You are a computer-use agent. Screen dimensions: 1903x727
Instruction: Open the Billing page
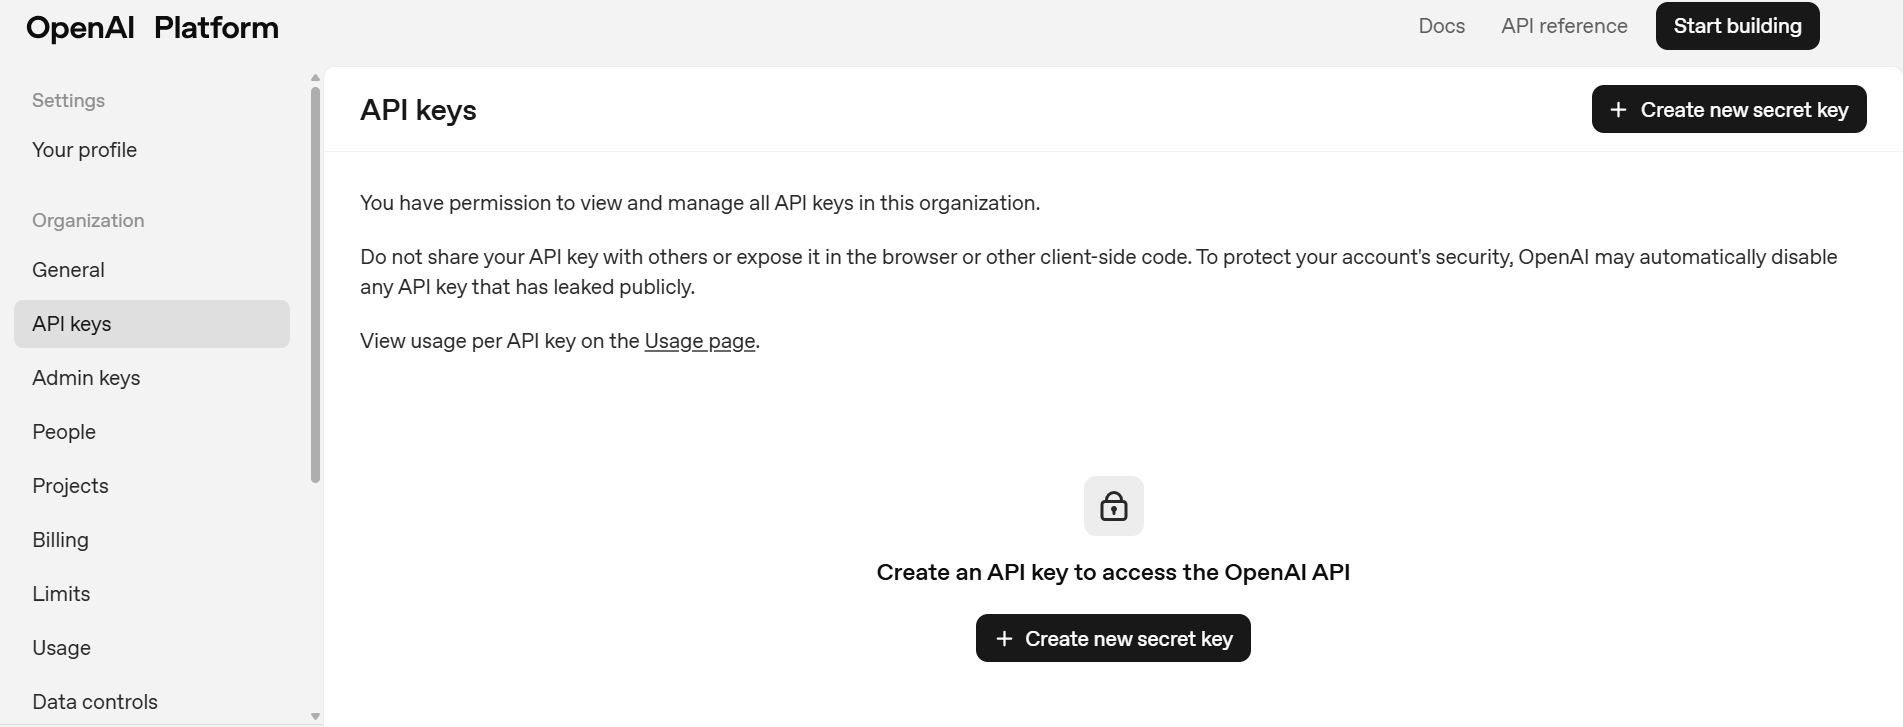click(60, 539)
